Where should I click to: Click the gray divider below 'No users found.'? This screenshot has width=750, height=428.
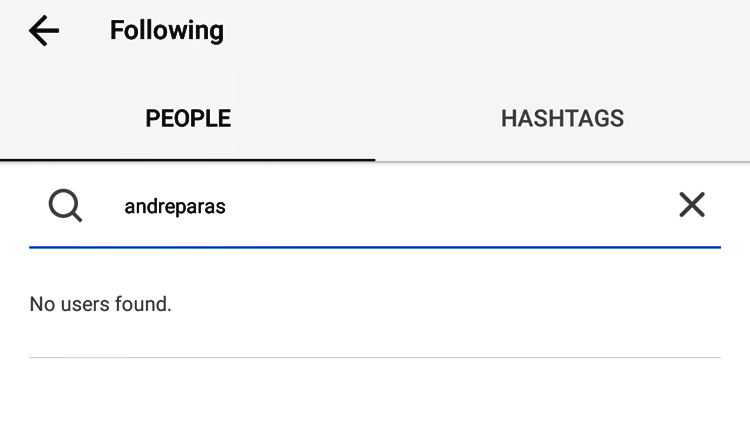point(375,357)
